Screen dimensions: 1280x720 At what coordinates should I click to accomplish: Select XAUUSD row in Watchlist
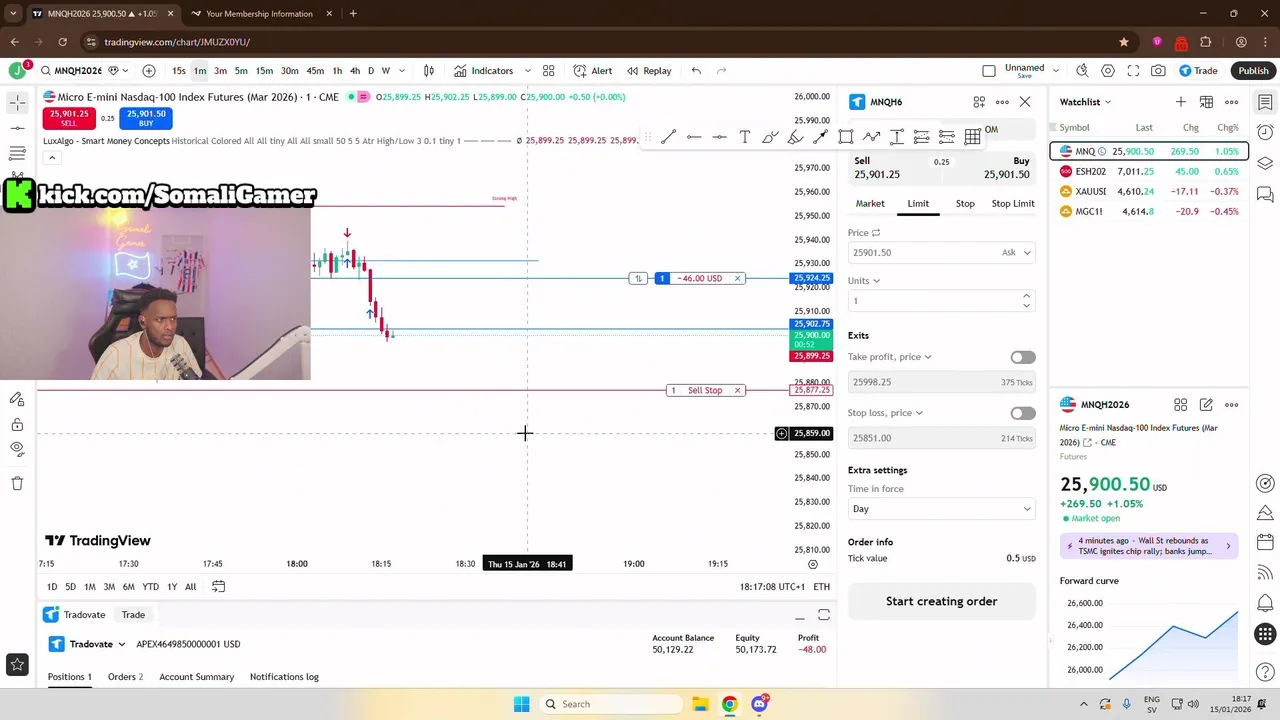(1149, 191)
